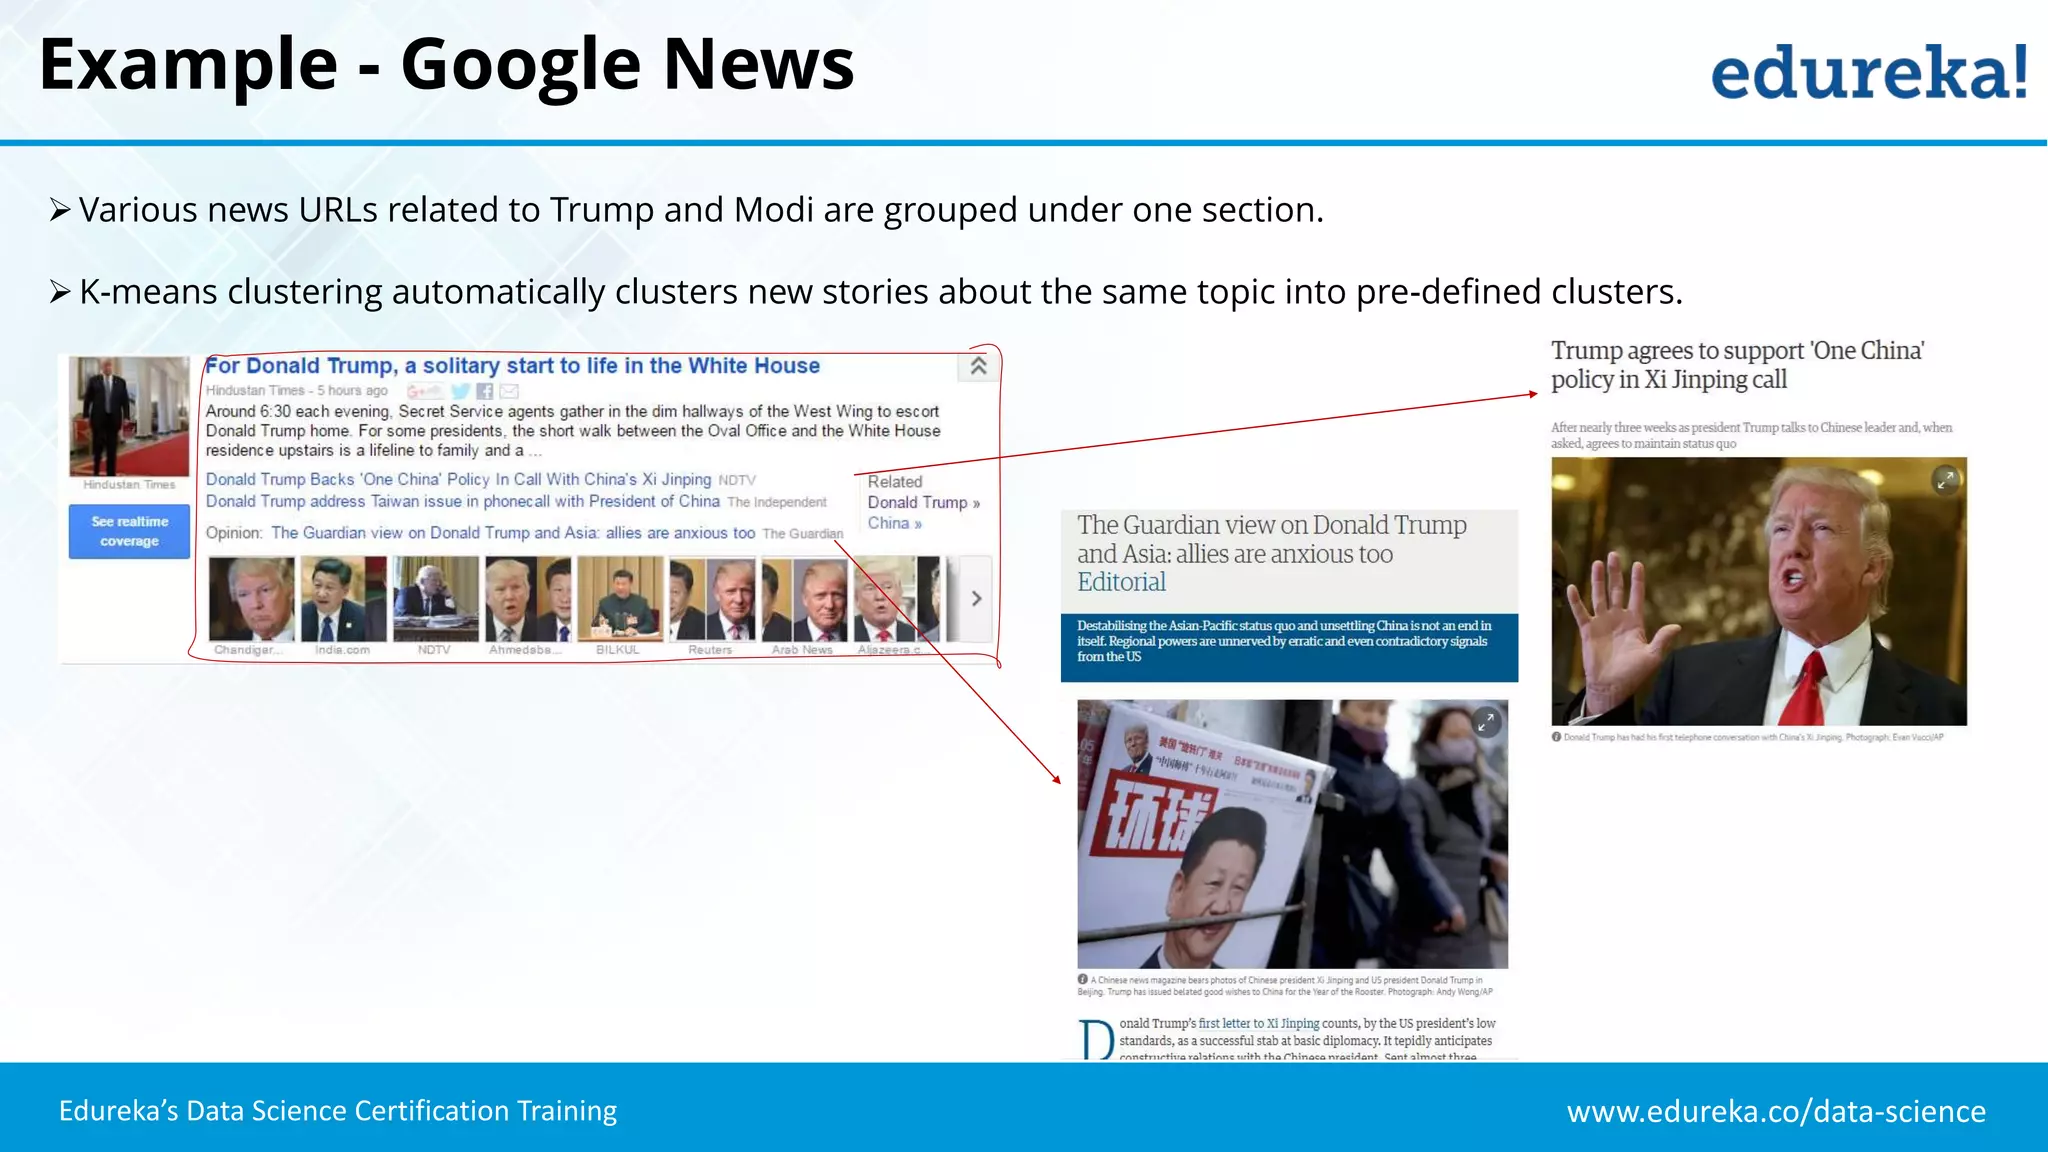Open the Guardian view opinion link
This screenshot has height=1152, width=2048.
tap(513, 533)
